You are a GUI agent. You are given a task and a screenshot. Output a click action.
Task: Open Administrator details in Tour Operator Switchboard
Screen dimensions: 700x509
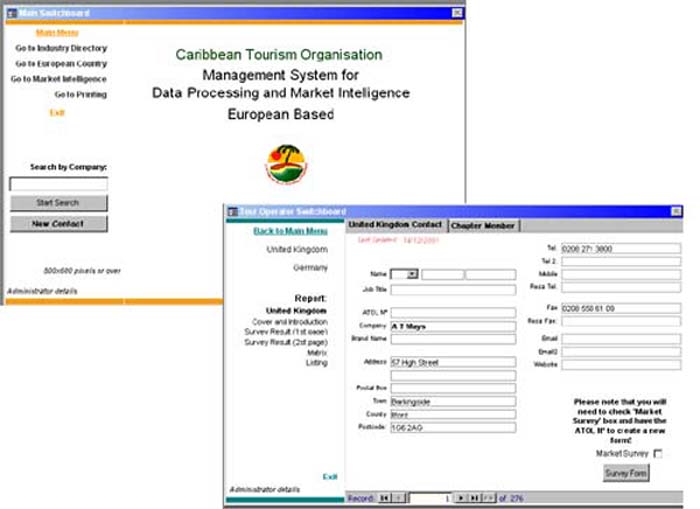(264, 489)
